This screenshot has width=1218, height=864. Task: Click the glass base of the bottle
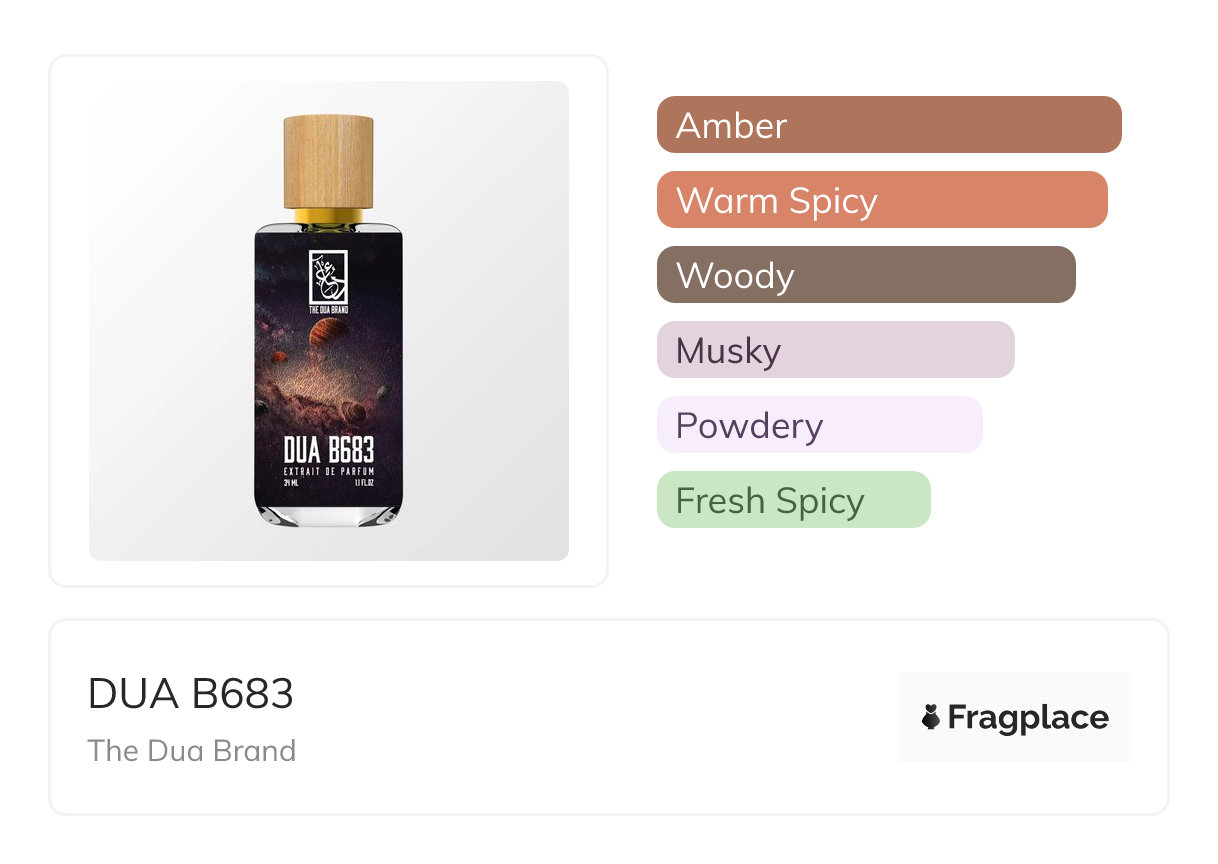329,513
